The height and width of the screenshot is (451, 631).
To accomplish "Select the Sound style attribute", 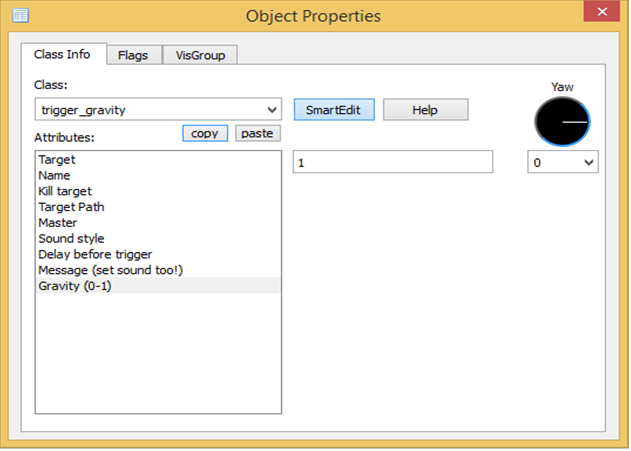I will coord(71,239).
